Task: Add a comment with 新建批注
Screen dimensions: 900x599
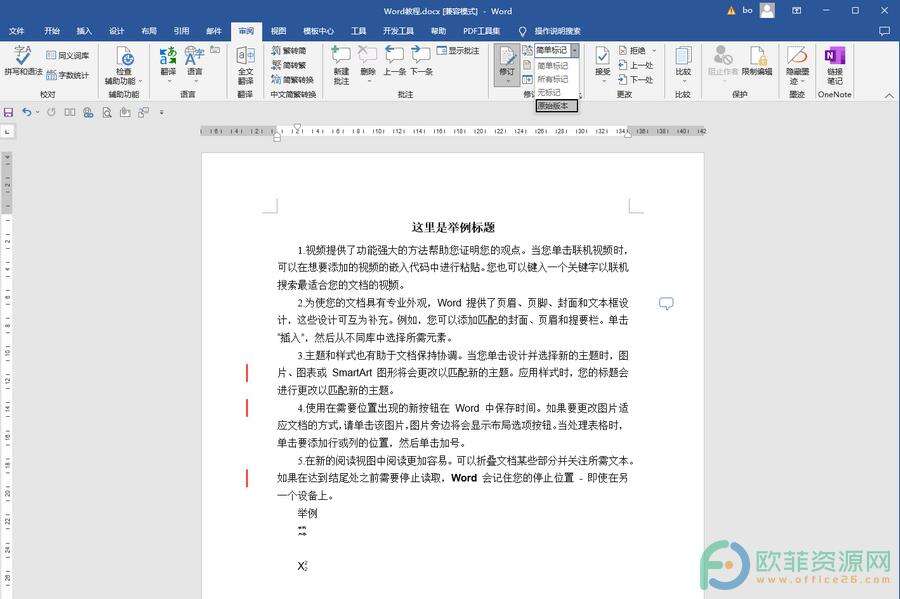Action: [x=341, y=65]
